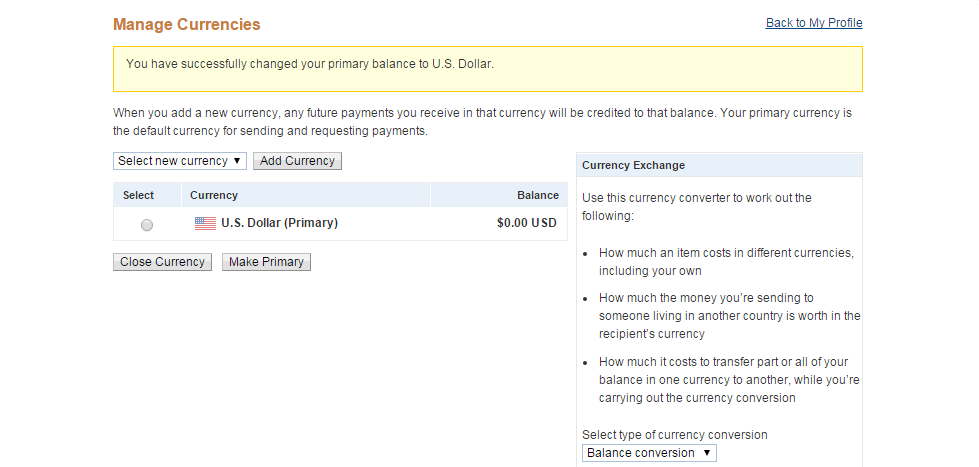Click the U.S. Dollar (Primary) label
Image resolution: width=979 pixels, height=467 pixels.
279,223
